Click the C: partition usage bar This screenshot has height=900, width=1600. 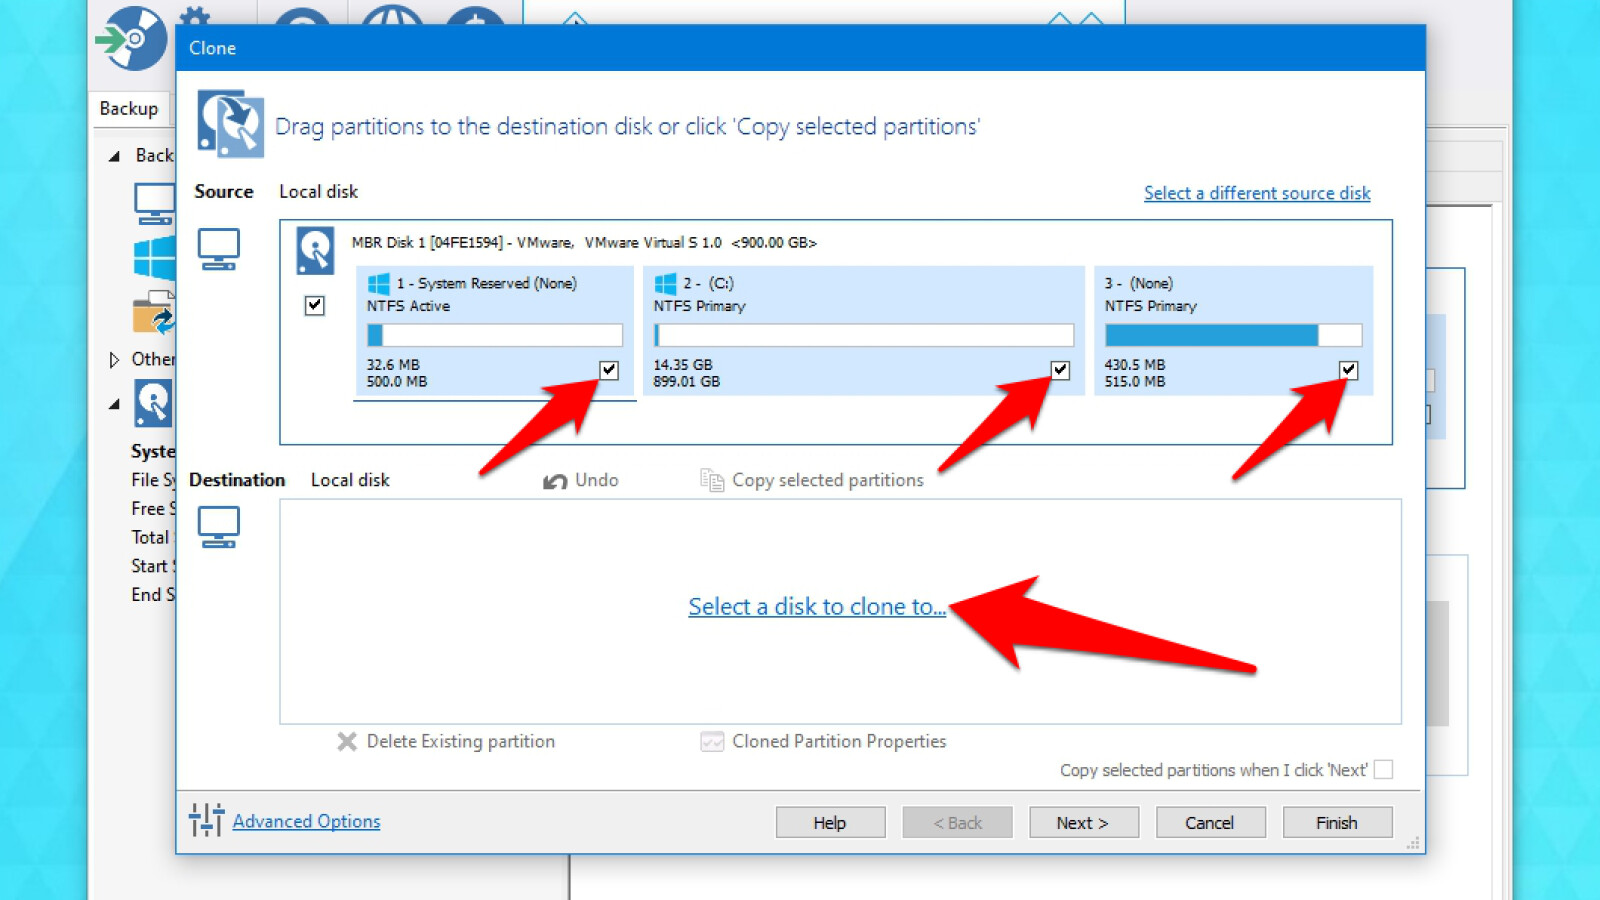click(864, 335)
